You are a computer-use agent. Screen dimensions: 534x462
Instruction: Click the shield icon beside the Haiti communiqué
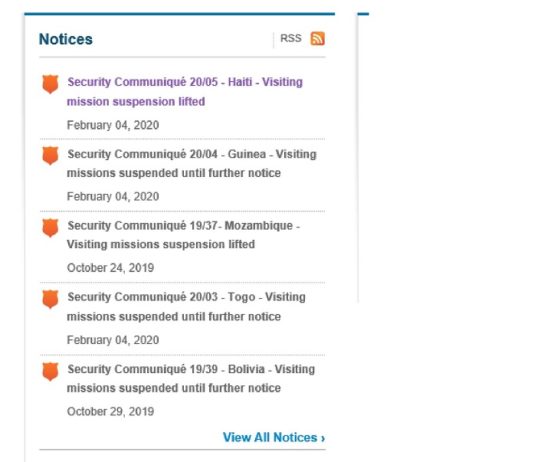tap(50, 84)
